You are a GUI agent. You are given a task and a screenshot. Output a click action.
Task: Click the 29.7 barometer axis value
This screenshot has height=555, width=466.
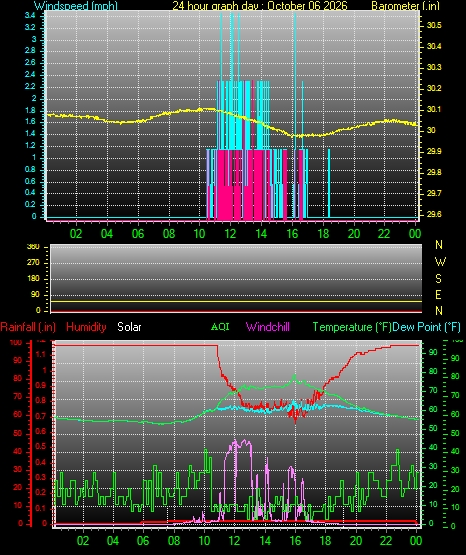(434, 193)
